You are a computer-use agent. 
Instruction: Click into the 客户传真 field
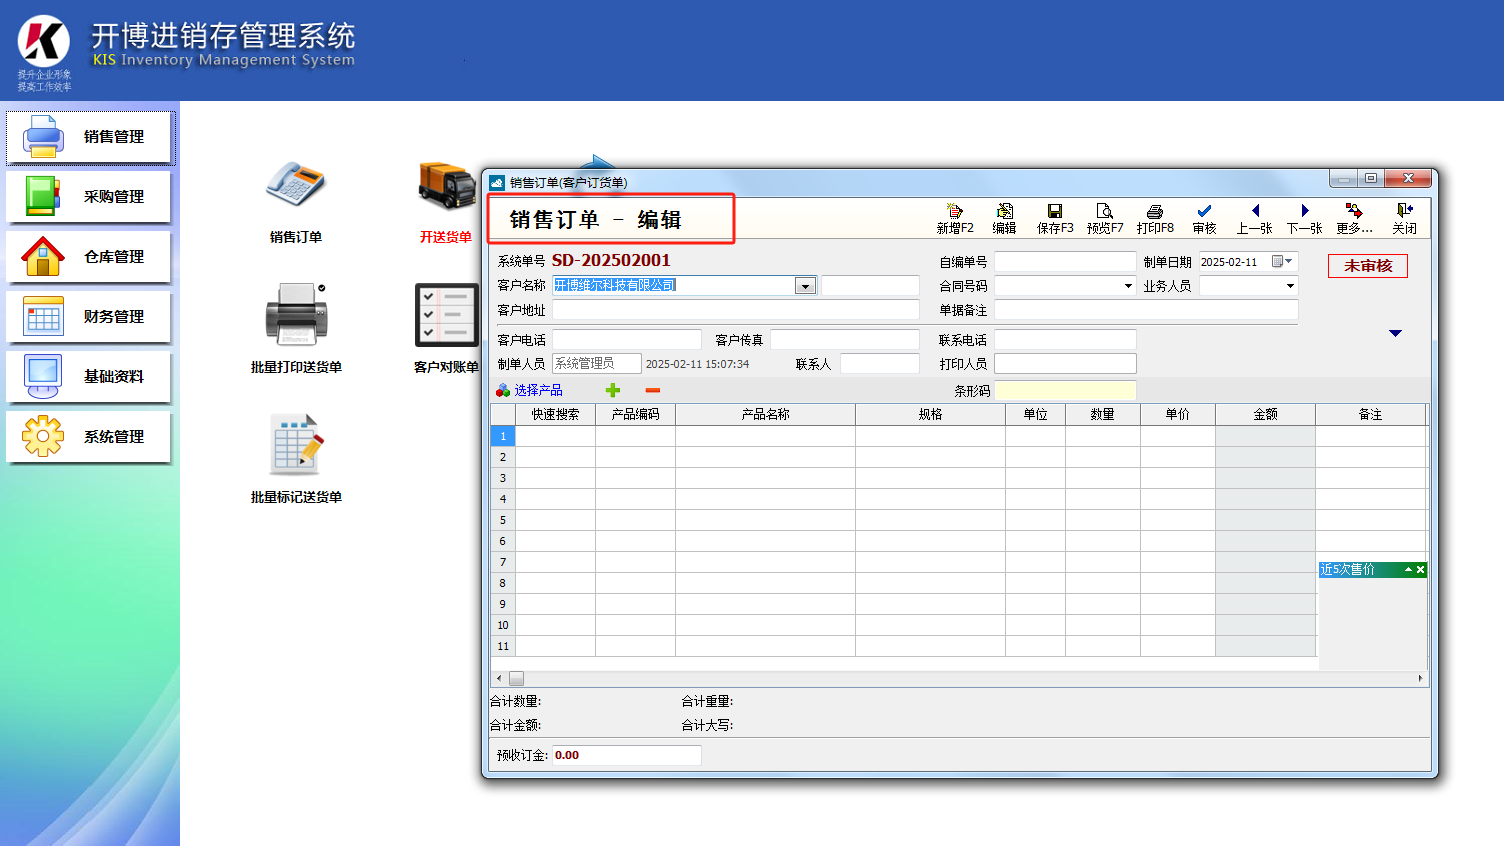(x=845, y=340)
